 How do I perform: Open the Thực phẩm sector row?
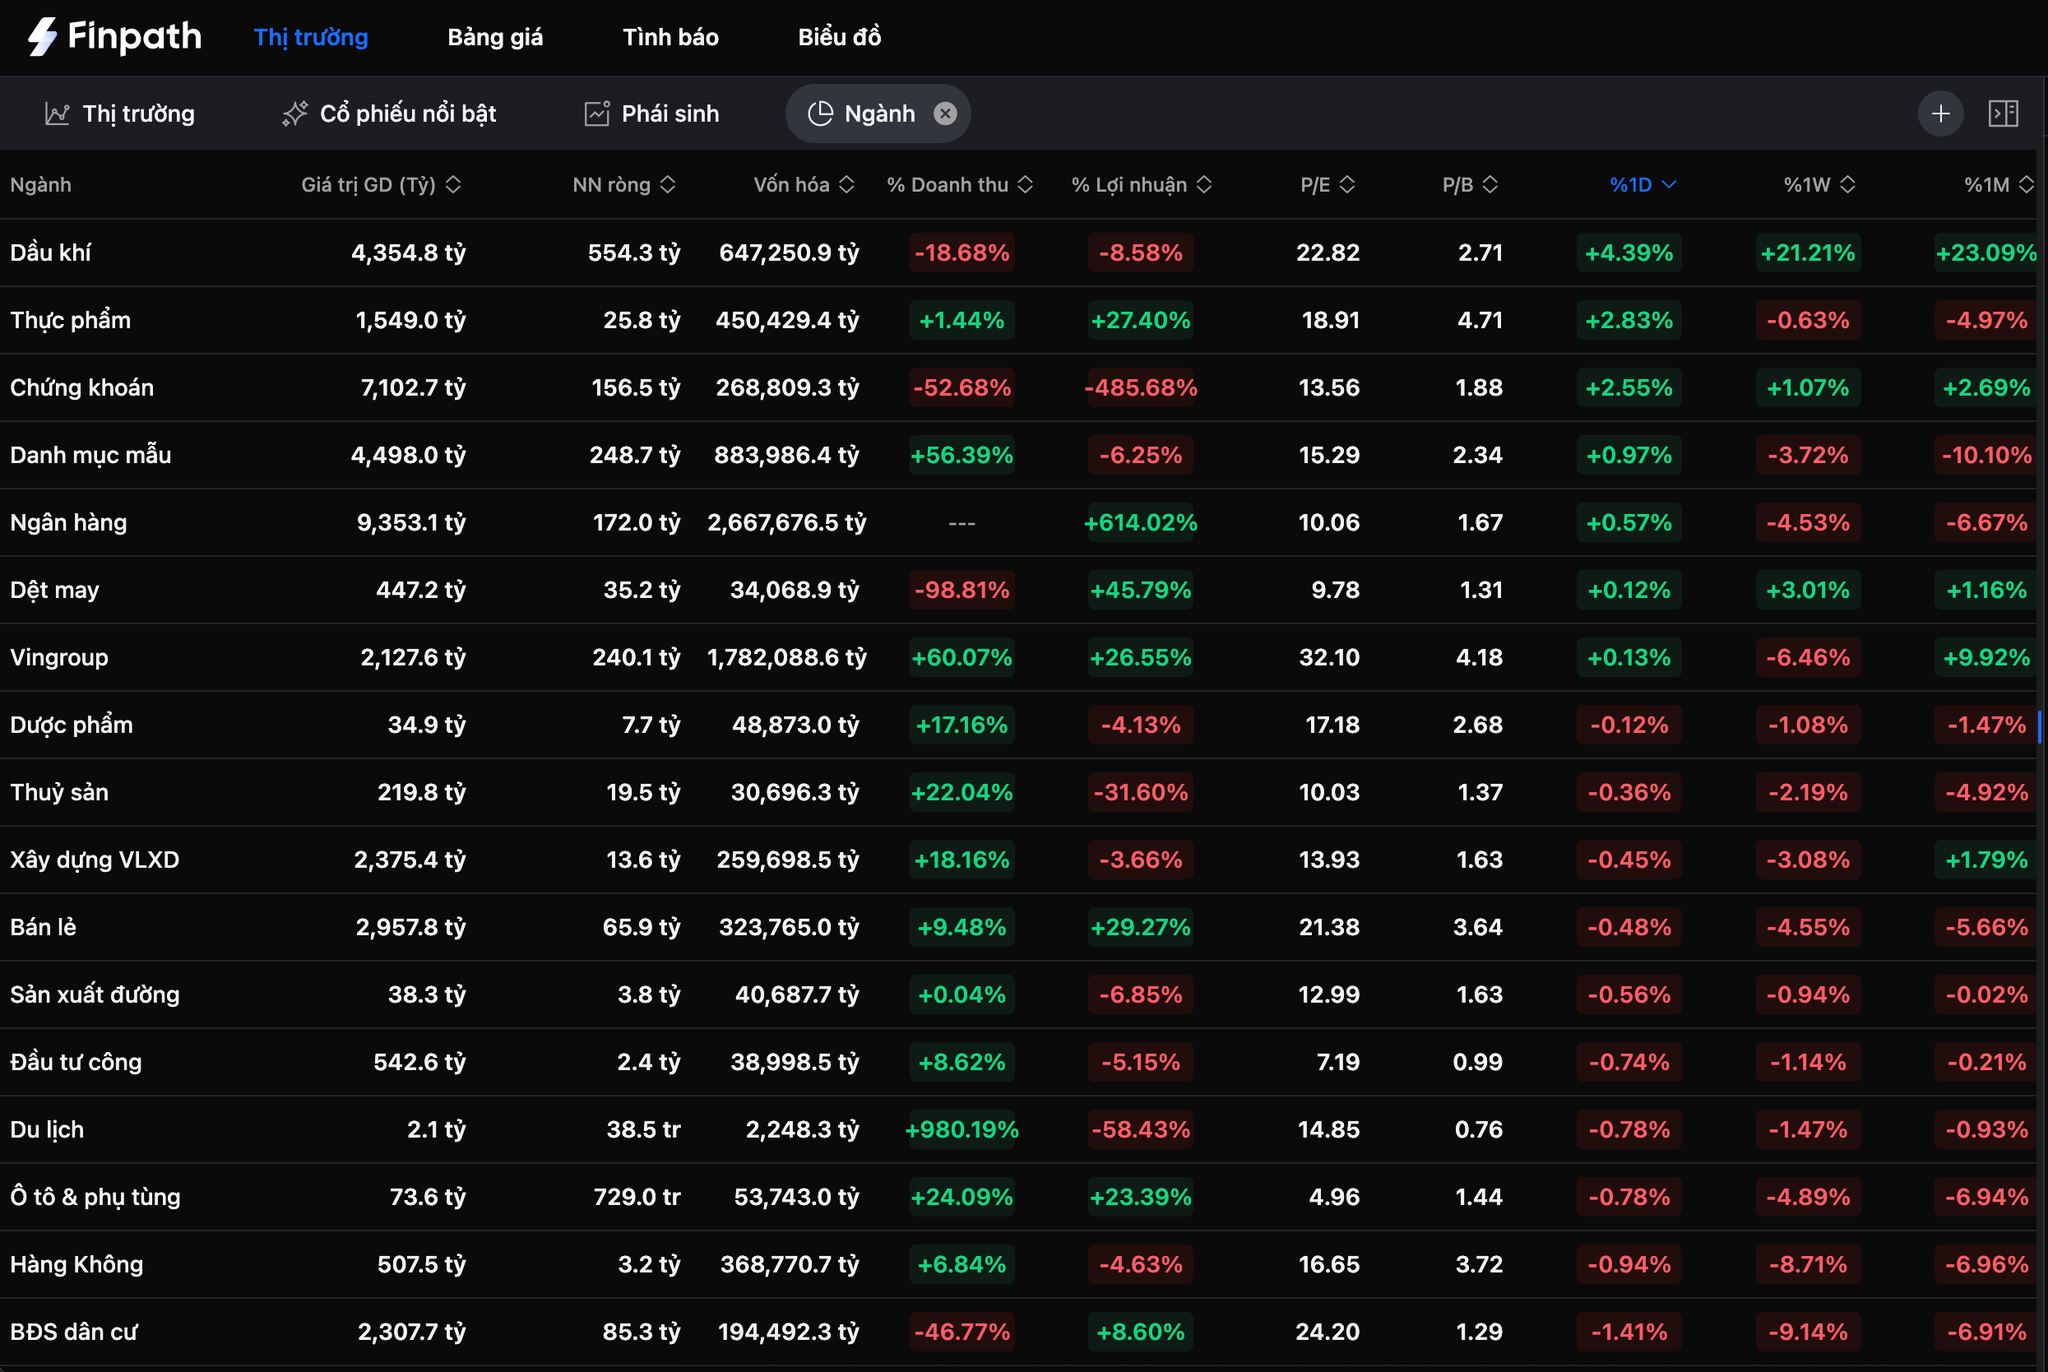[x=1018, y=320]
